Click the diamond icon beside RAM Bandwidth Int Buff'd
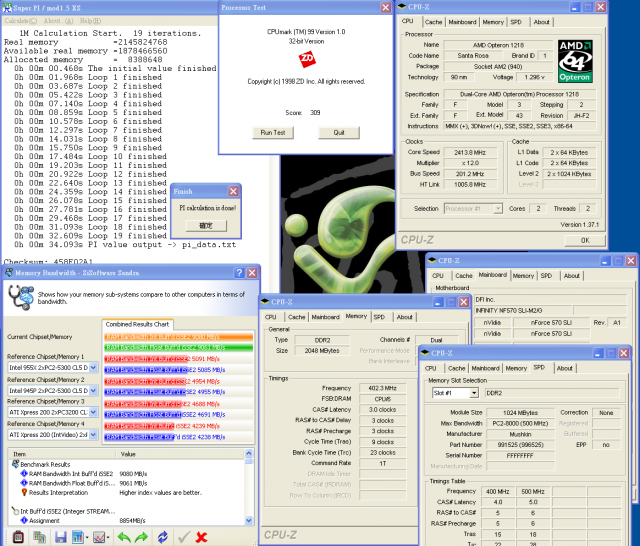 (24, 474)
